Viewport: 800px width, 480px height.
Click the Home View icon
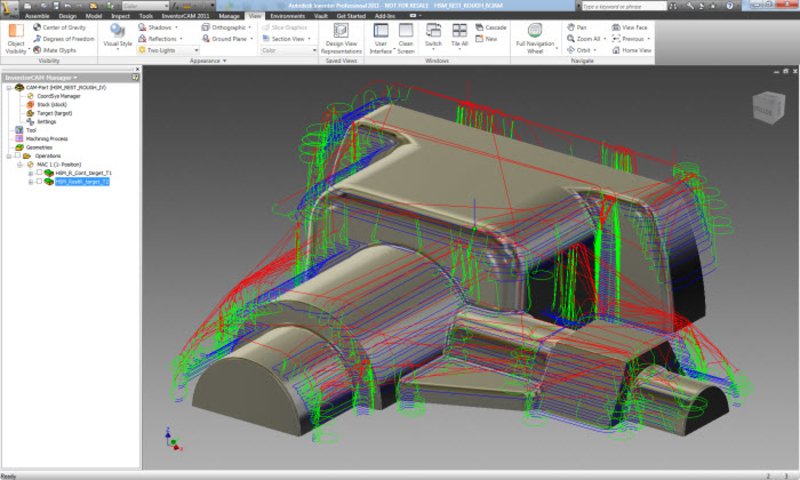click(633, 50)
